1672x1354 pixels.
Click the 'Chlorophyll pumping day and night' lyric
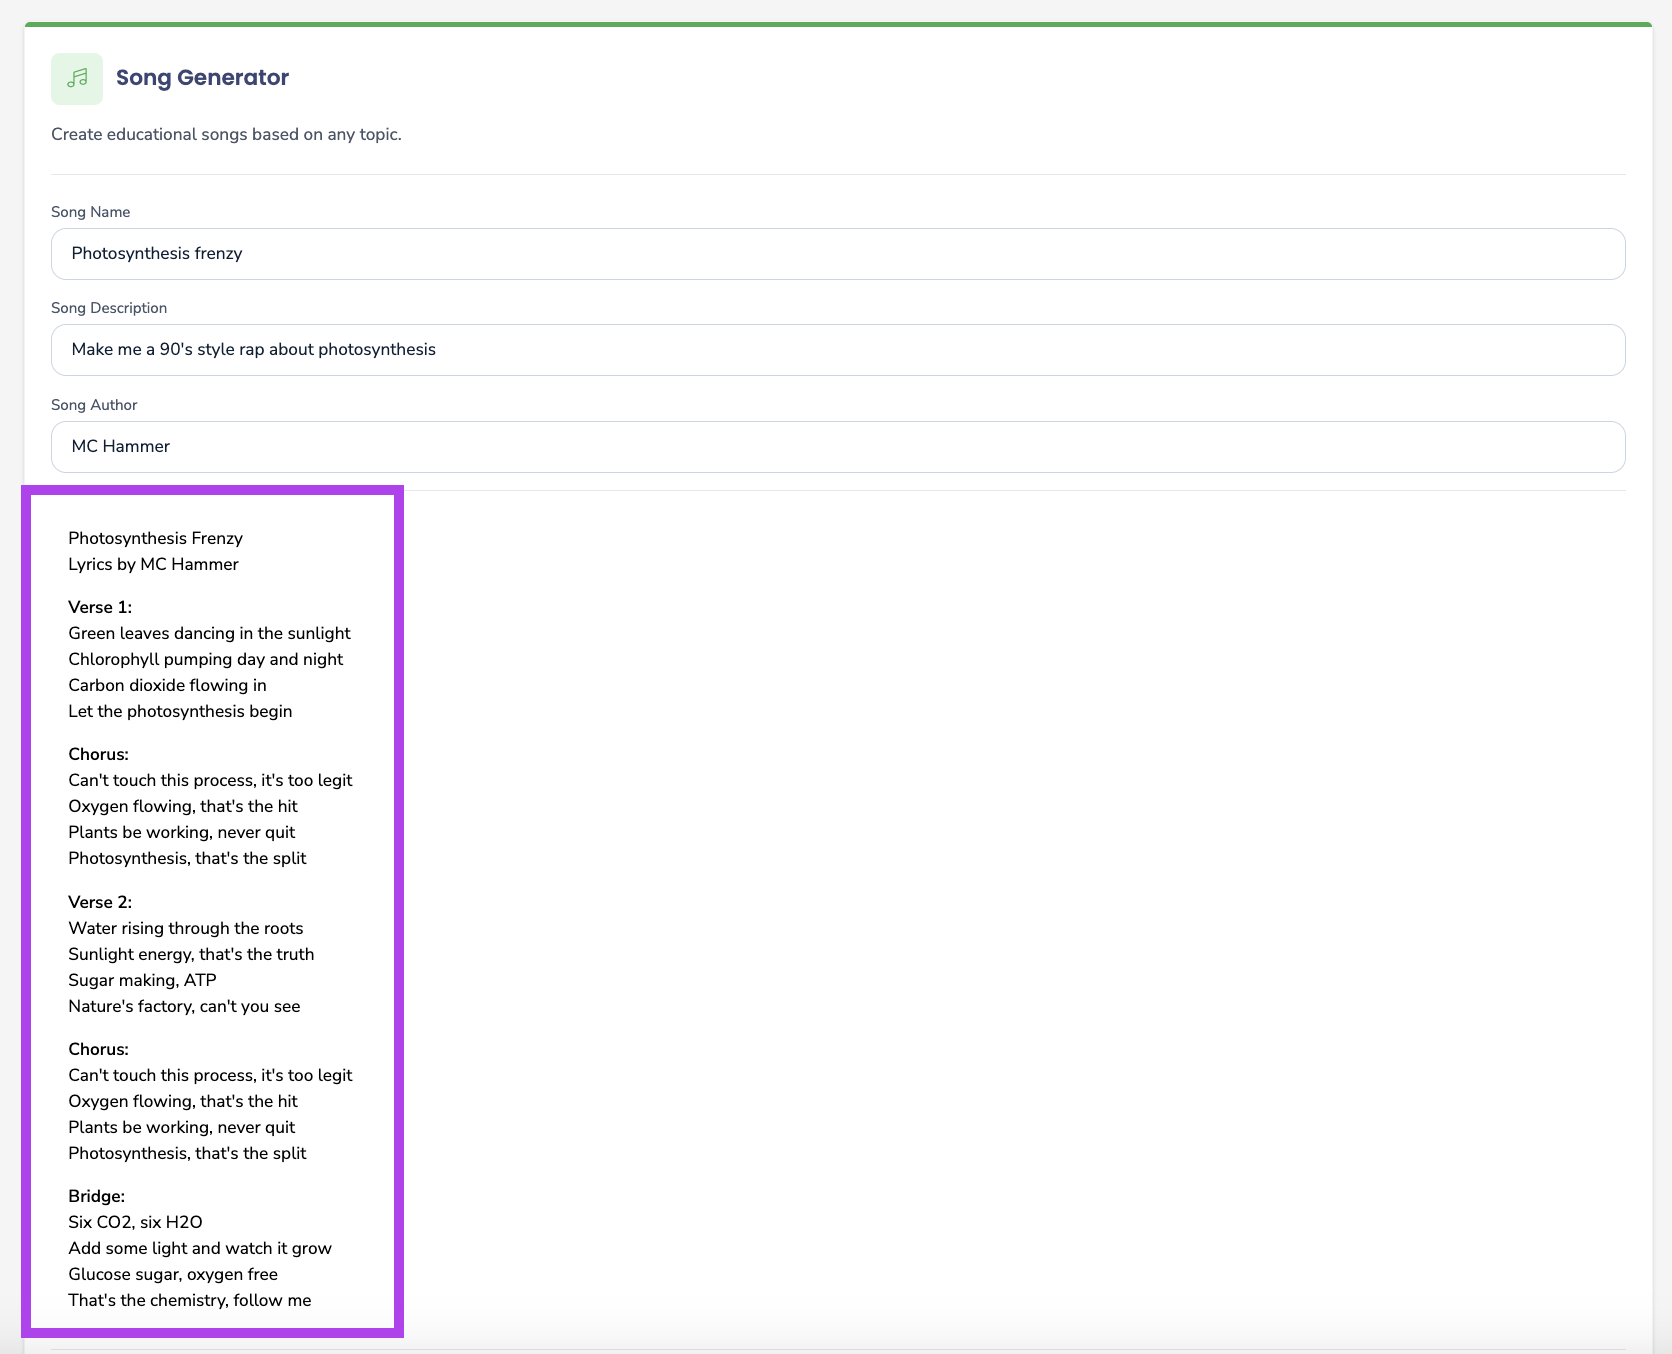pyautogui.click(x=205, y=659)
